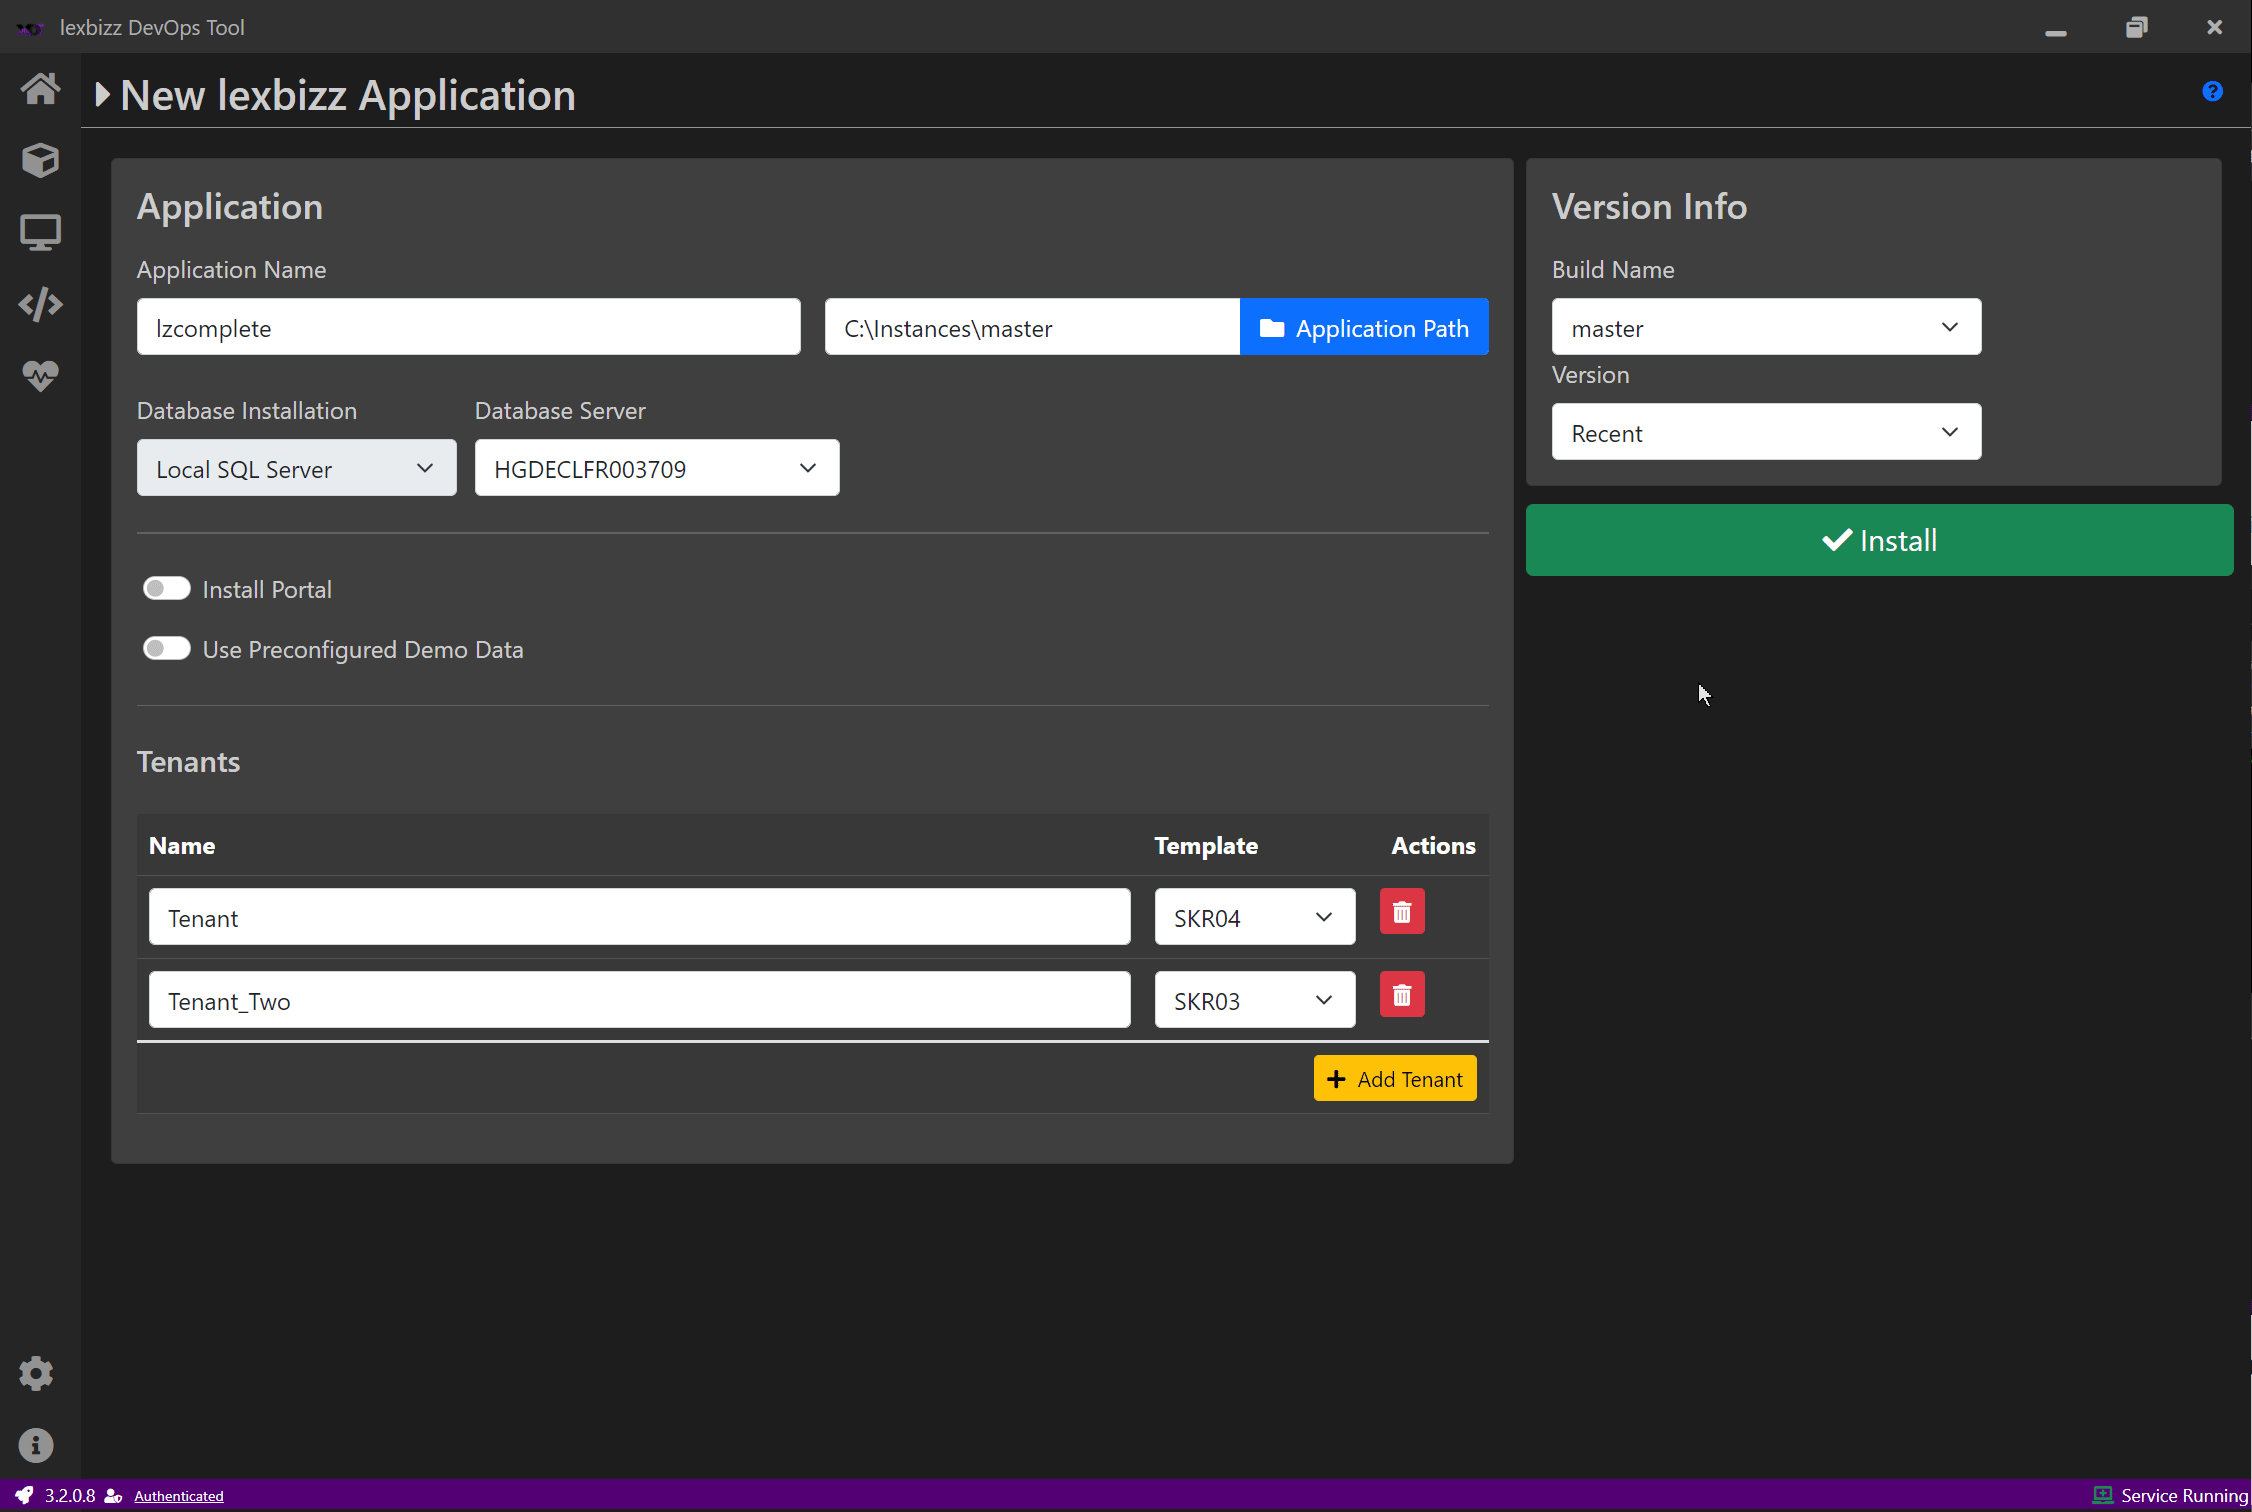
Task: Click the Name column header
Action: 182,846
